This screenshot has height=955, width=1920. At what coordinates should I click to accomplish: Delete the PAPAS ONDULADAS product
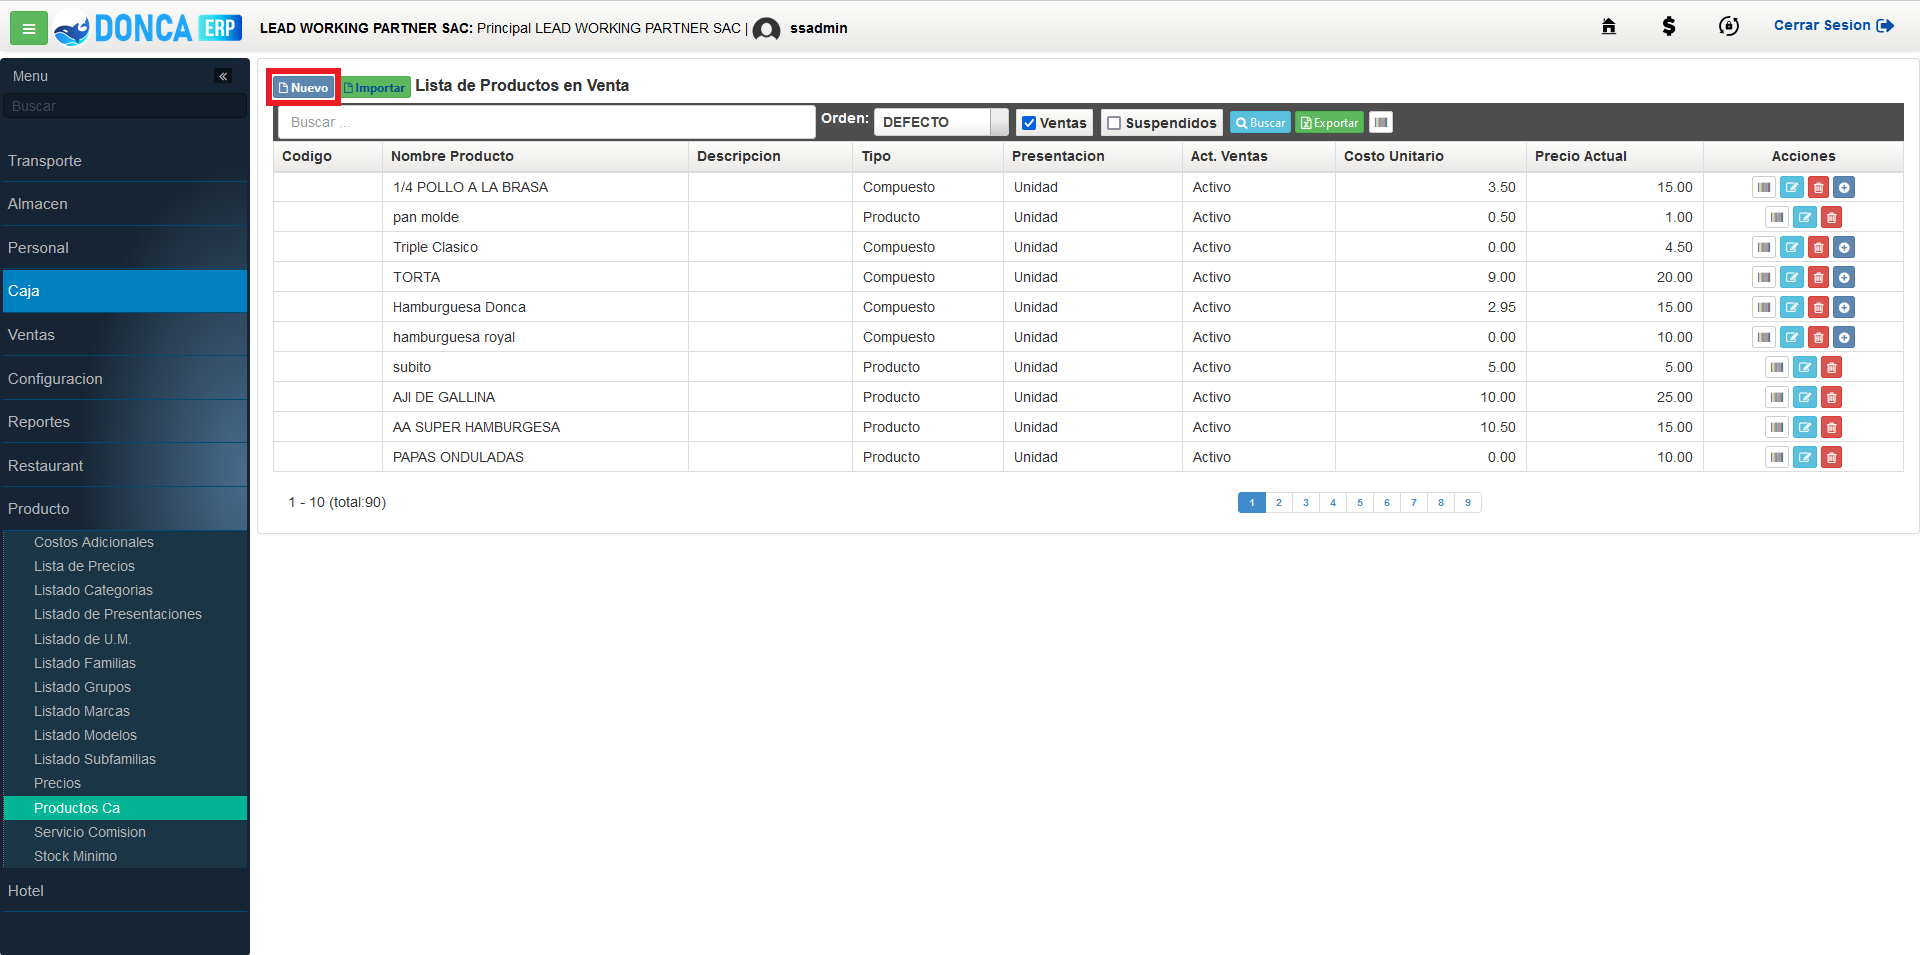click(x=1831, y=457)
